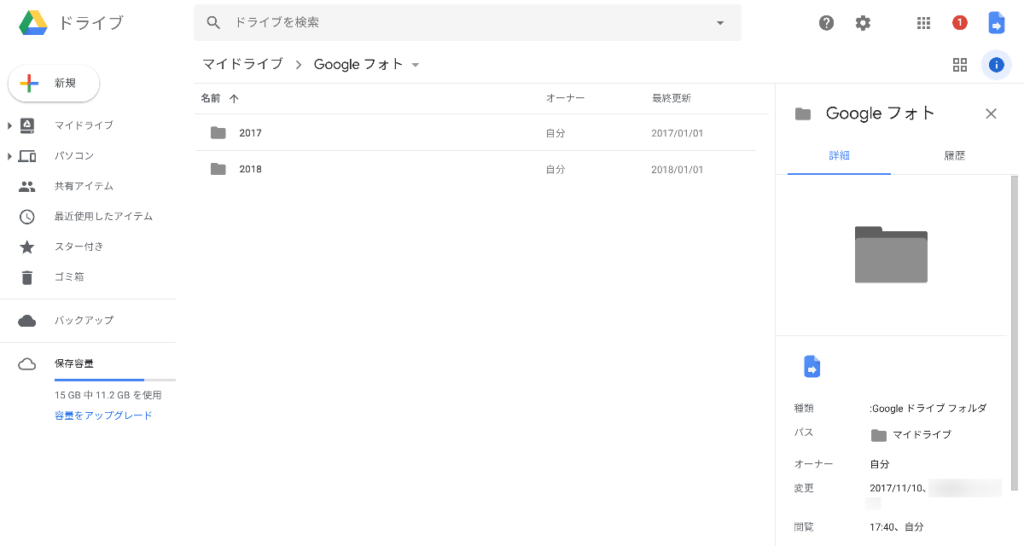Viewport: 1024px width, 546px height.
Task: Open the search options dropdown arrow
Action: coord(720,23)
